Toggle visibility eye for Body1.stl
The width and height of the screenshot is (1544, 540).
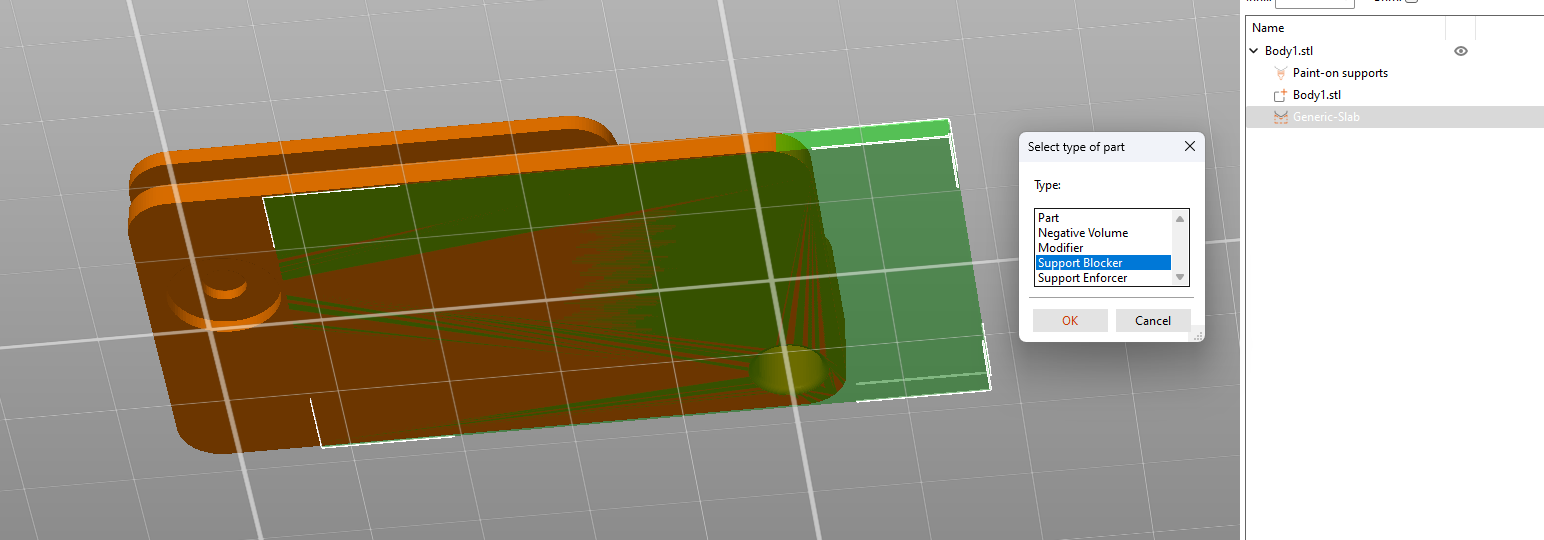[1461, 51]
